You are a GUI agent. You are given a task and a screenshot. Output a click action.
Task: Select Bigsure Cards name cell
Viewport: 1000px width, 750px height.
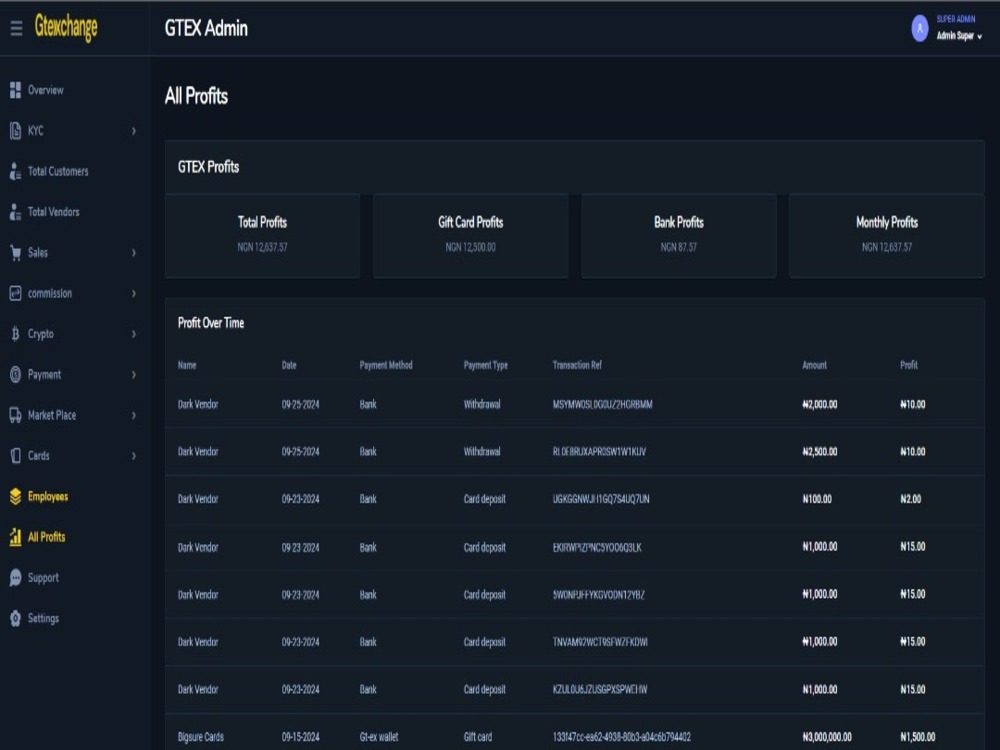click(201, 737)
